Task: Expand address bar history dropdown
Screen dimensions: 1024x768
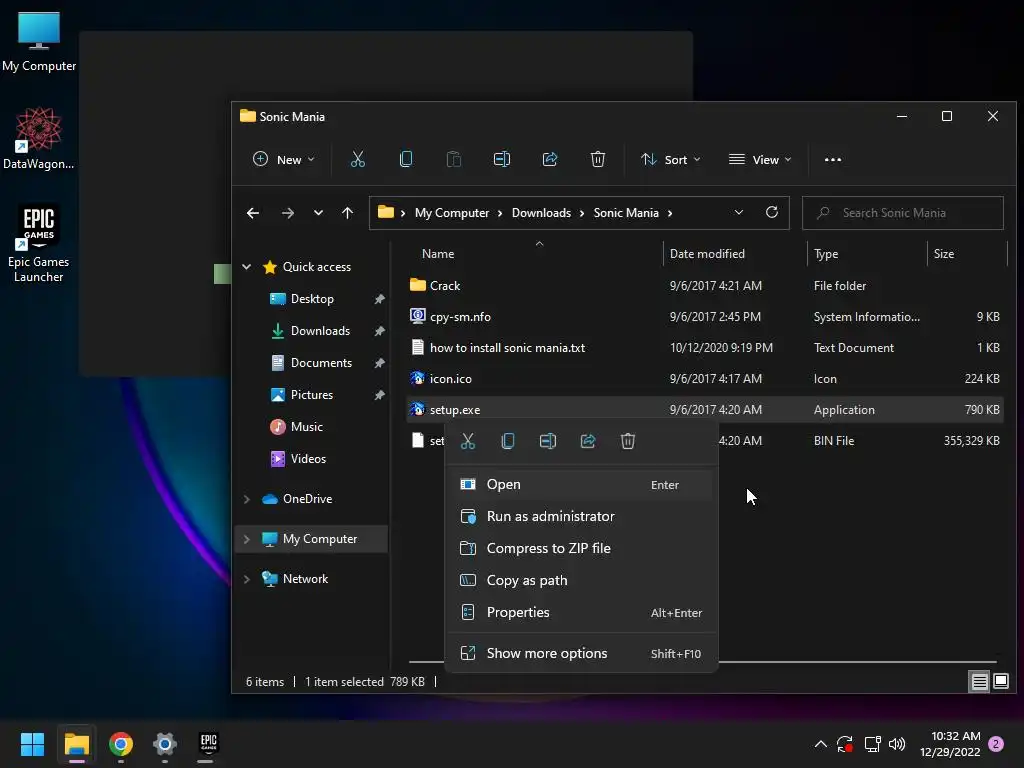Action: pos(739,212)
